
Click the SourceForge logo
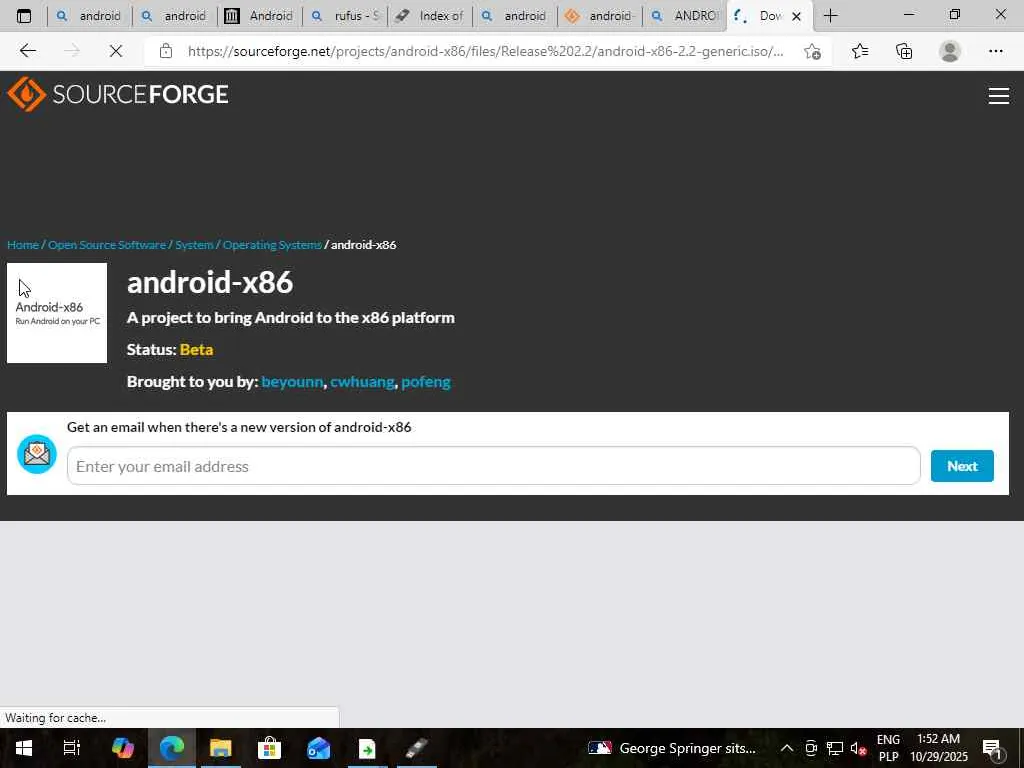[118, 94]
